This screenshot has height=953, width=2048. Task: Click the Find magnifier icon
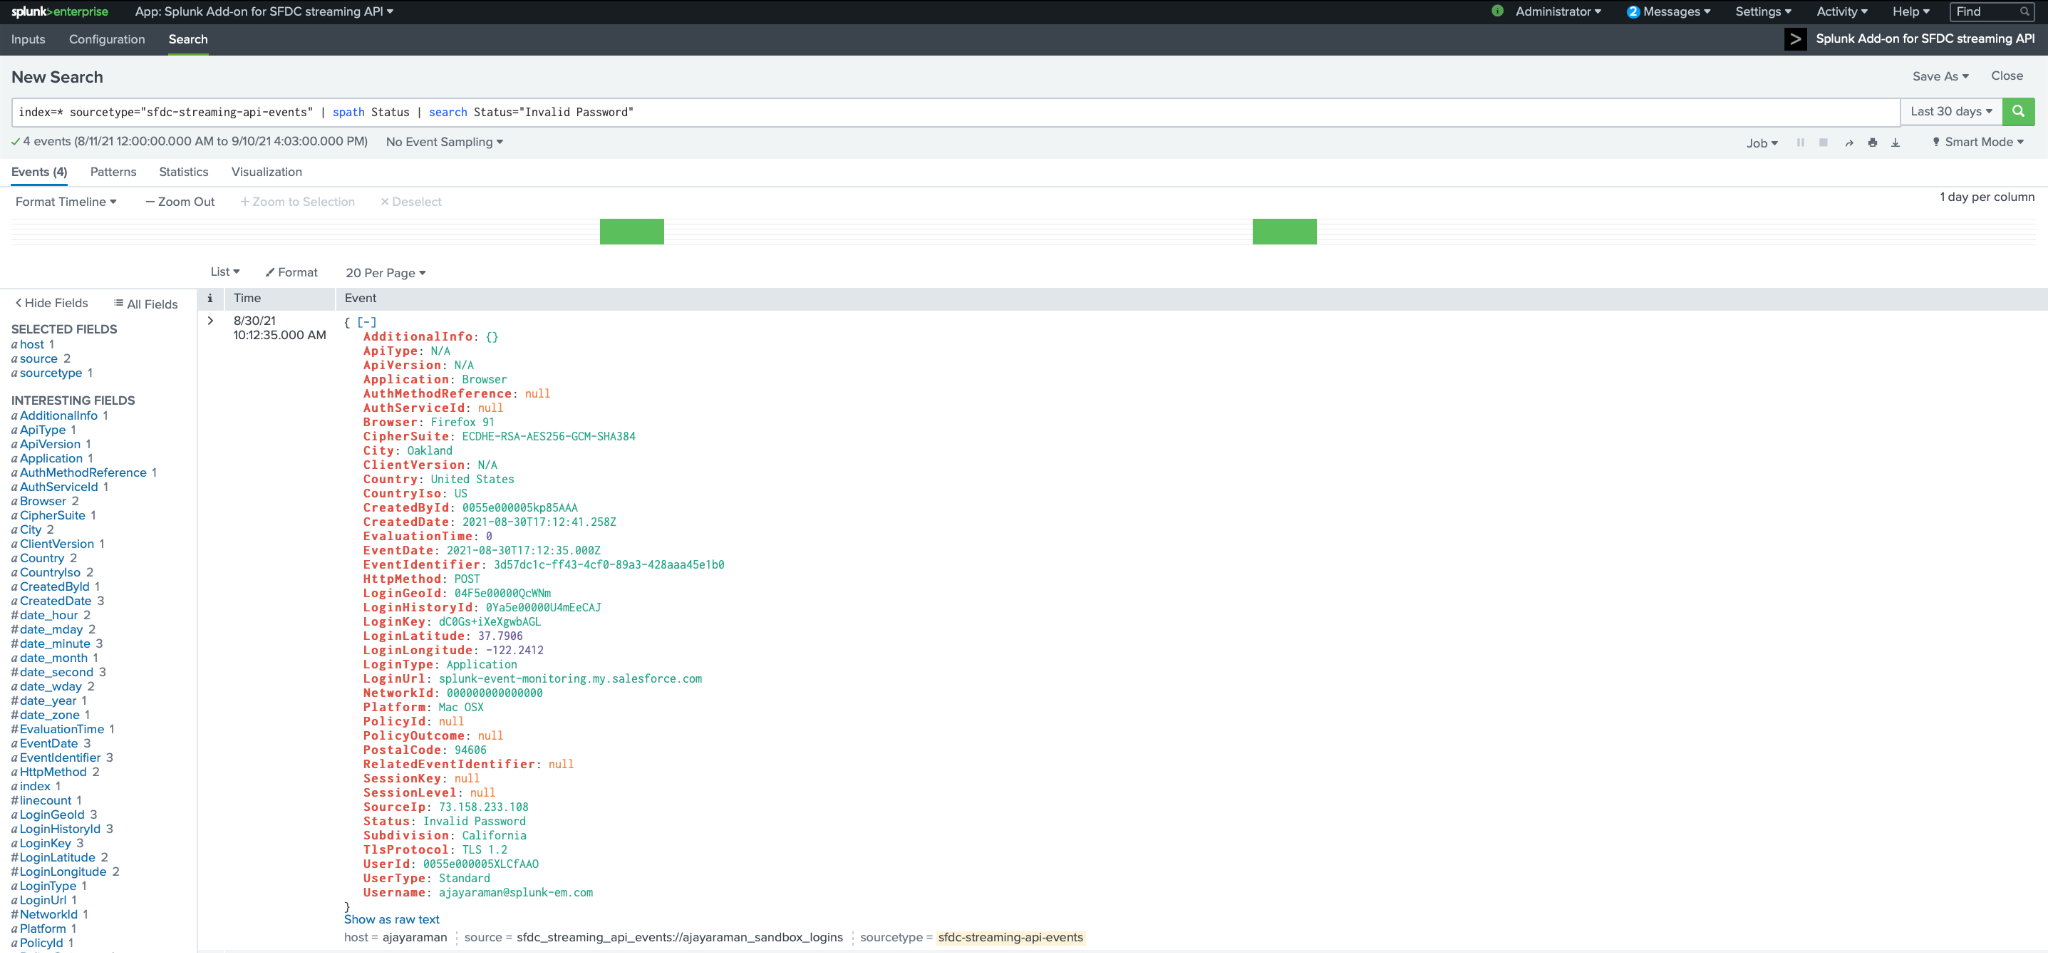pyautogui.click(x=2024, y=12)
